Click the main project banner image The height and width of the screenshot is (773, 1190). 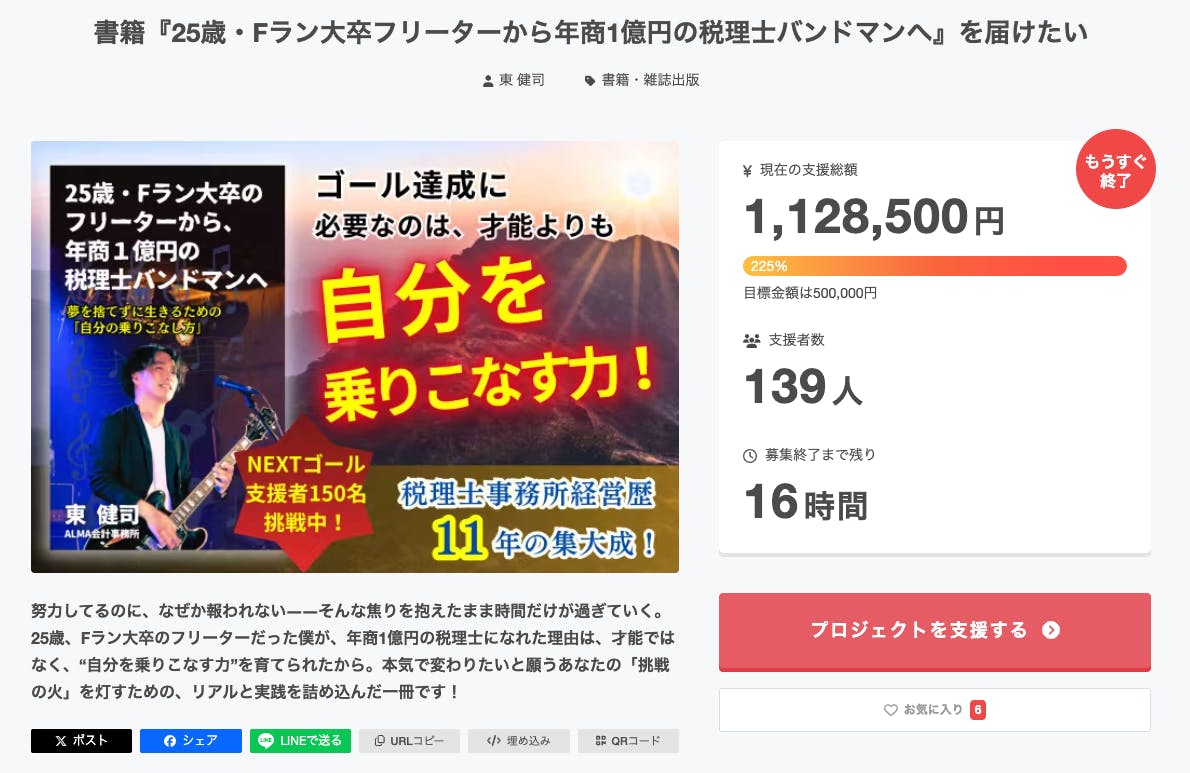355,356
